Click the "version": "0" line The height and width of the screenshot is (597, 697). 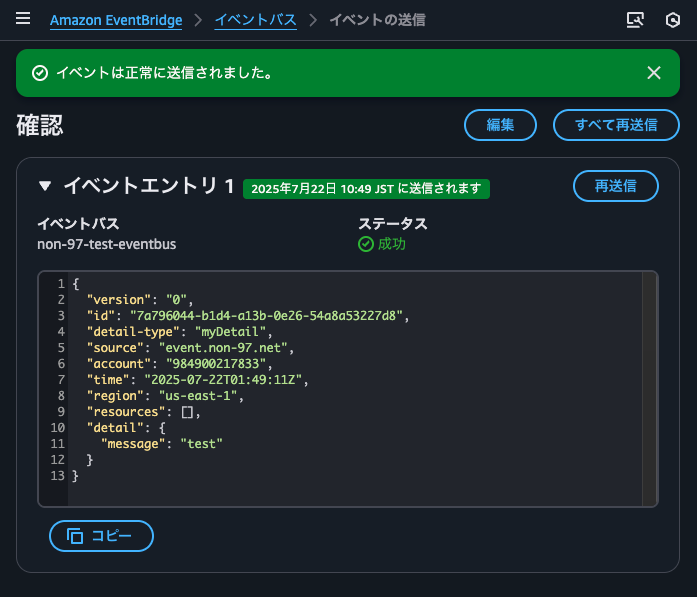(140, 300)
